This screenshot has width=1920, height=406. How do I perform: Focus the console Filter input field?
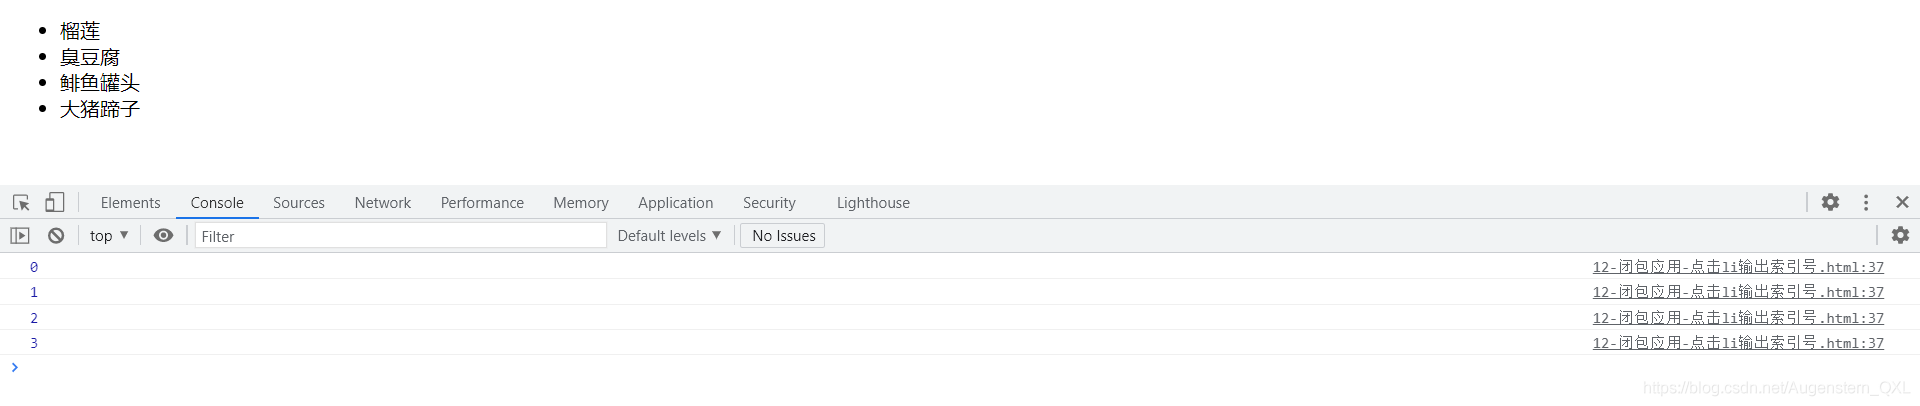(x=400, y=236)
